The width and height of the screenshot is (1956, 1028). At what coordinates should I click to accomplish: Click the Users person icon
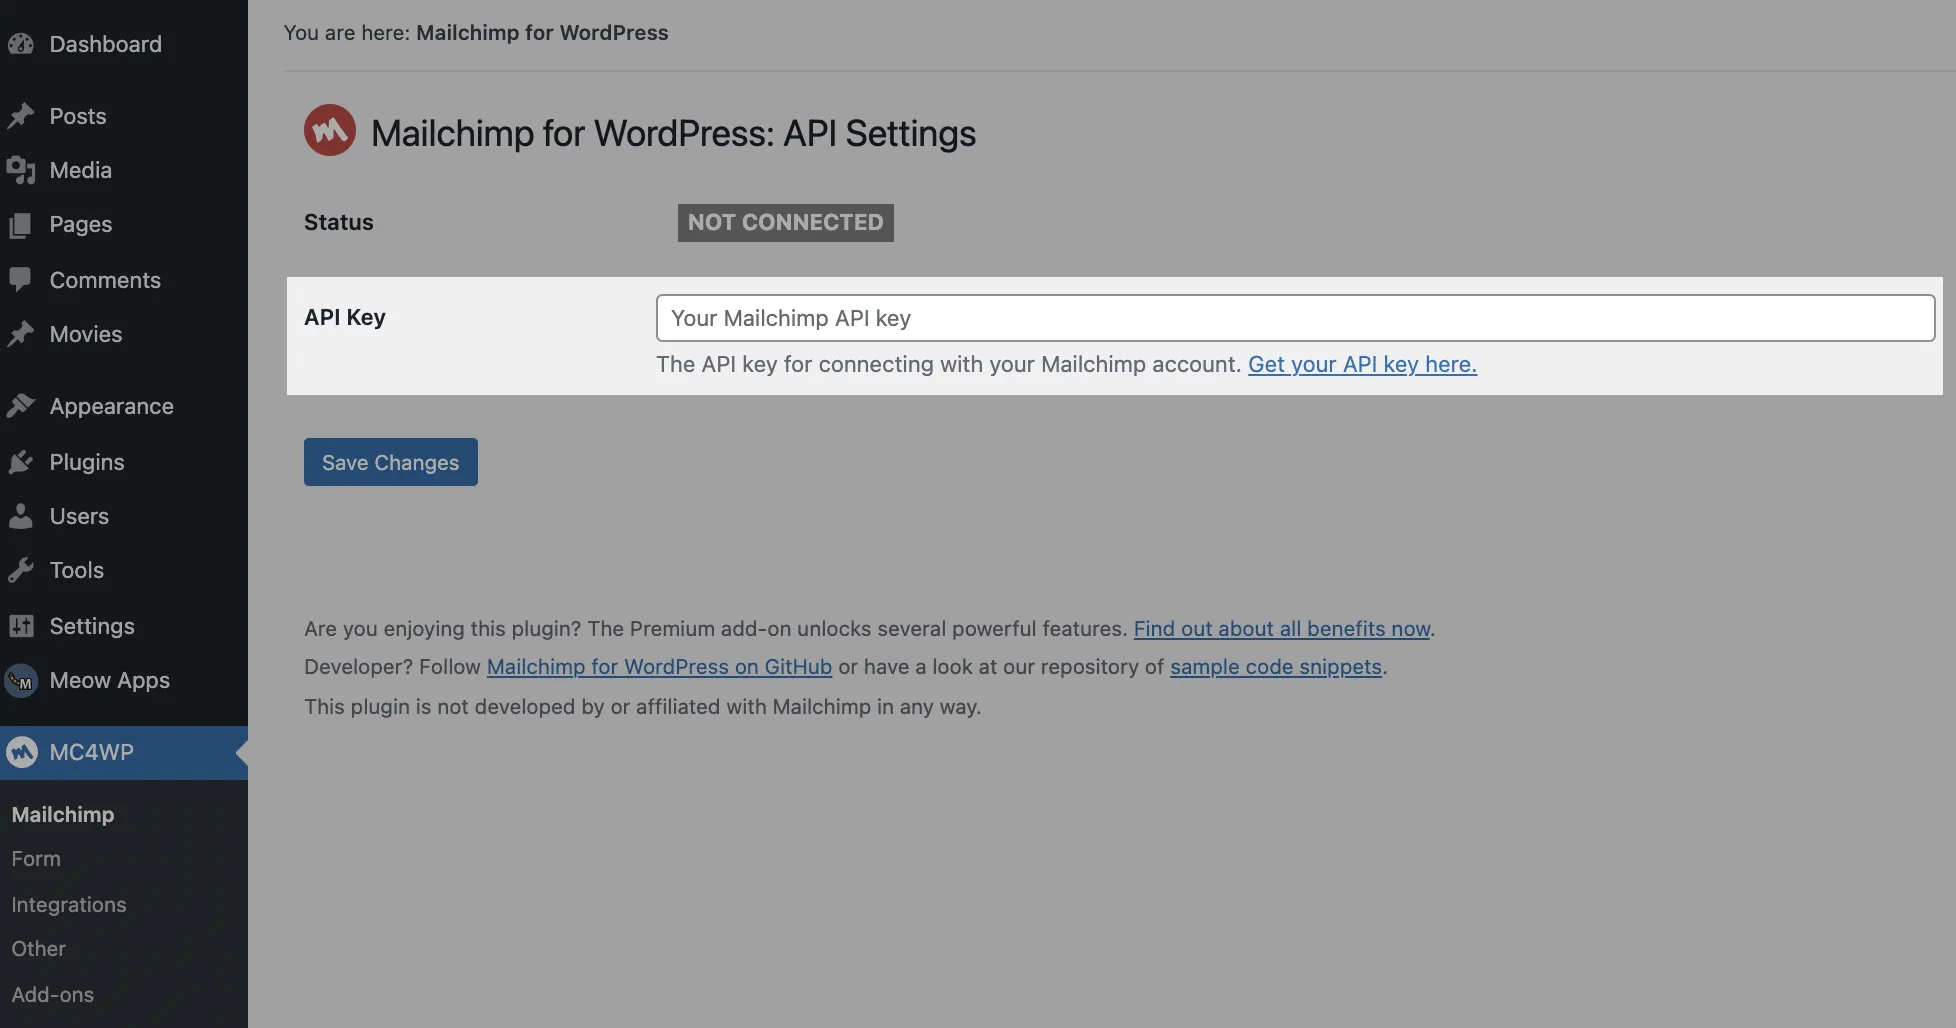click(x=21, y=516)
